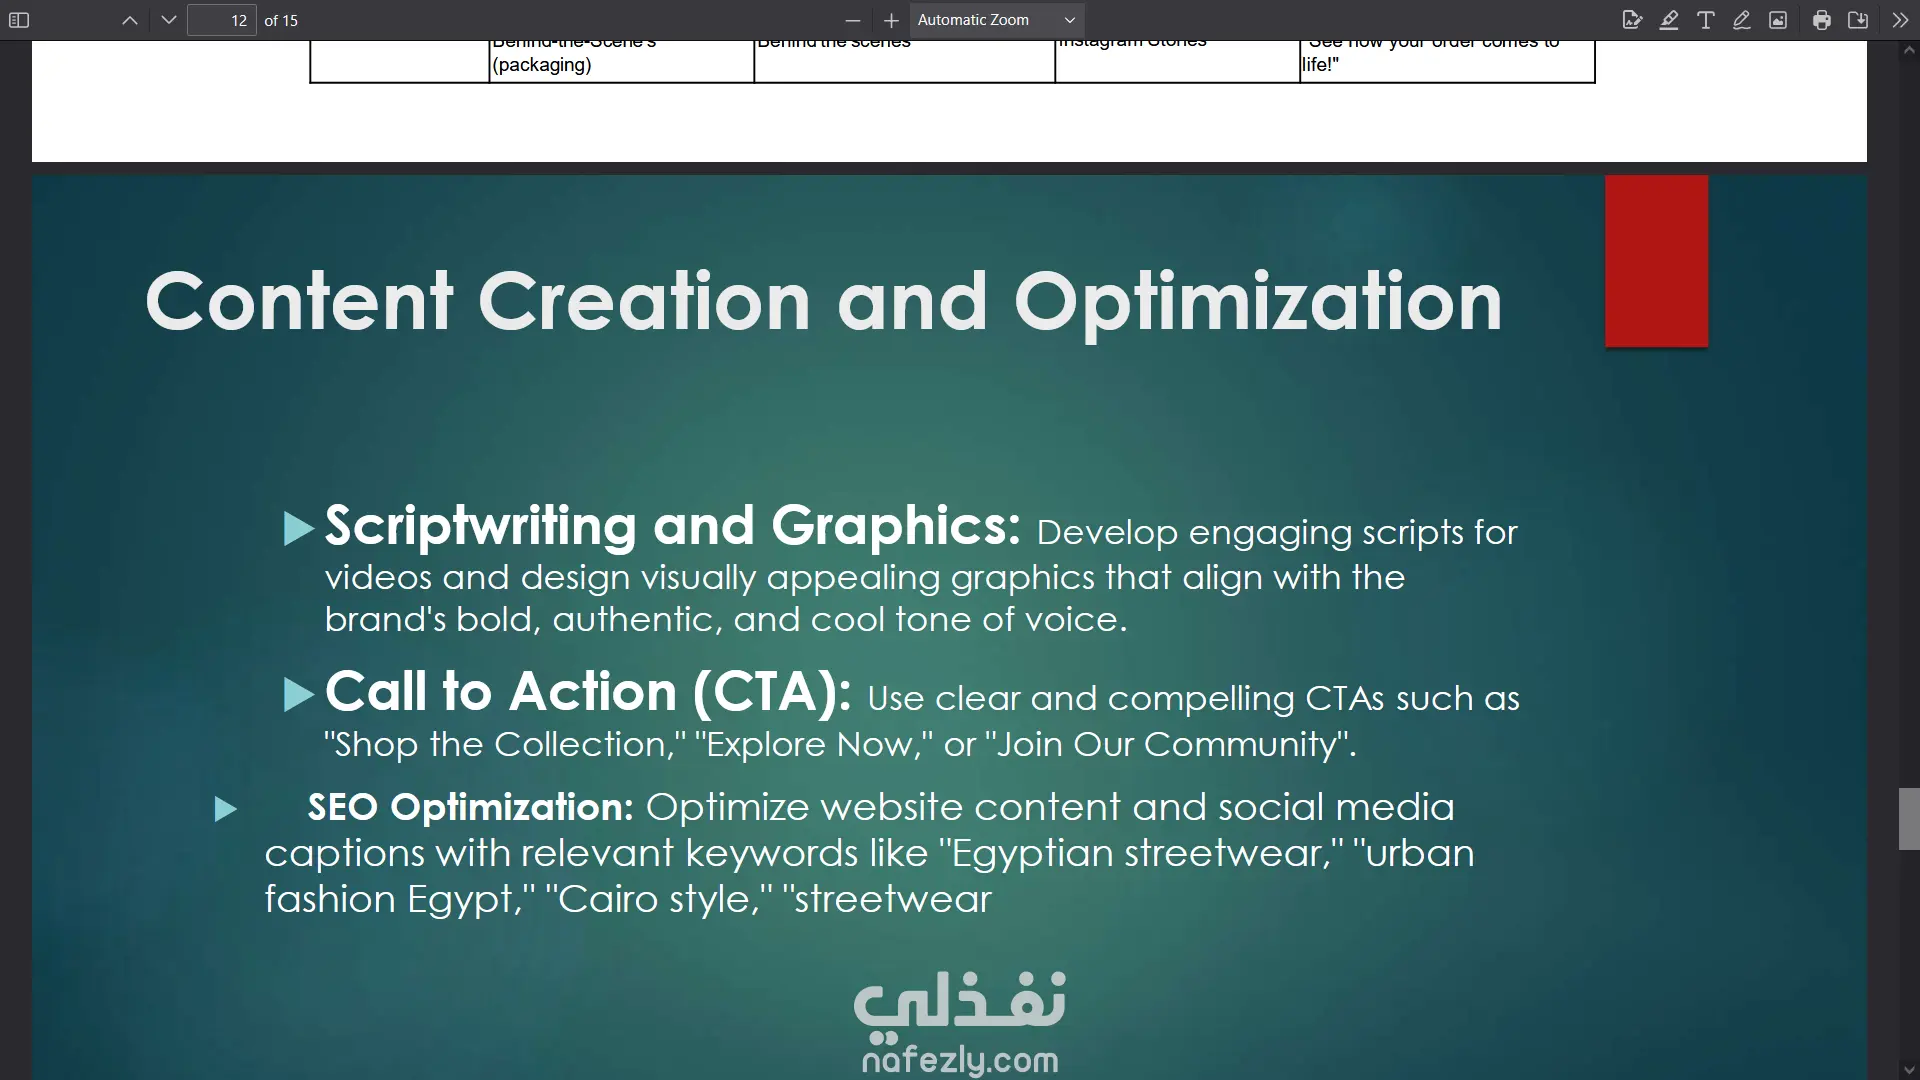
Task: Select the add signature tool
Action: coord(1632,20)
